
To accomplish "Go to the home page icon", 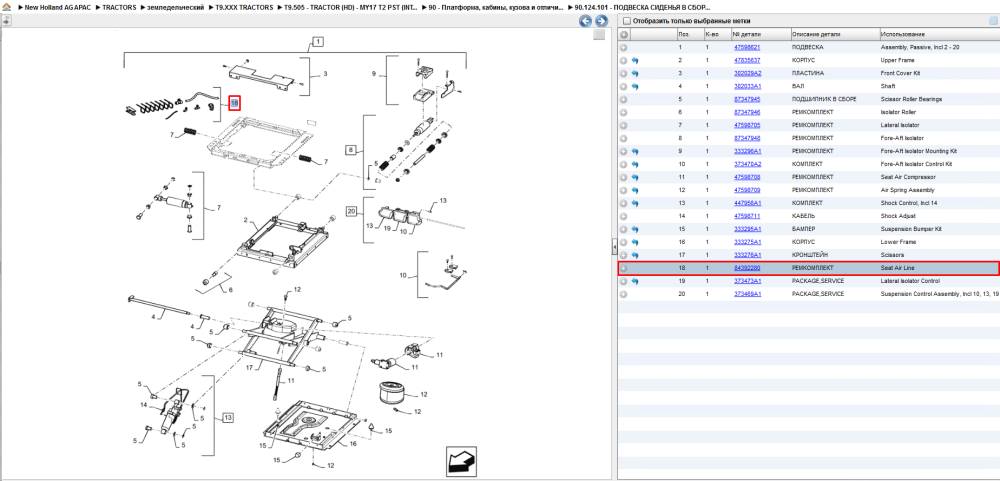I will (6, 8).
